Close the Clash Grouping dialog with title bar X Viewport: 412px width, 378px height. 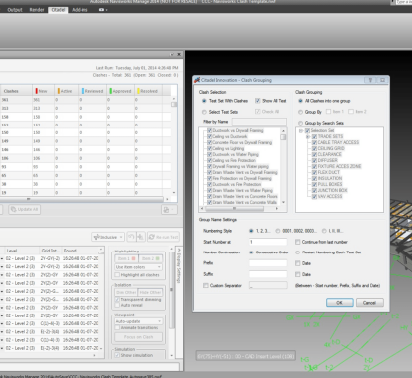click(382, 80)
